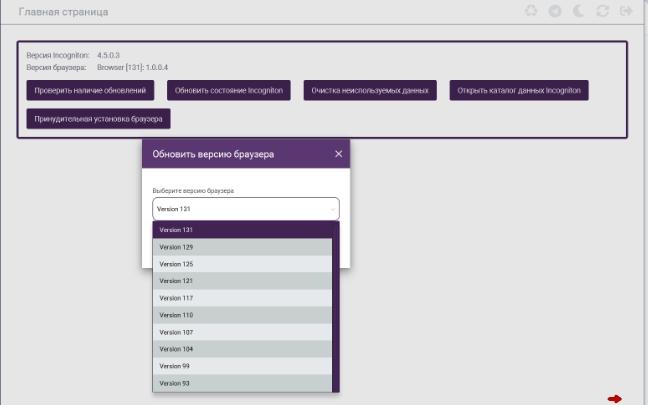
Task: Click the Incogniton version value 4.5.0.3
Action: 108,55
